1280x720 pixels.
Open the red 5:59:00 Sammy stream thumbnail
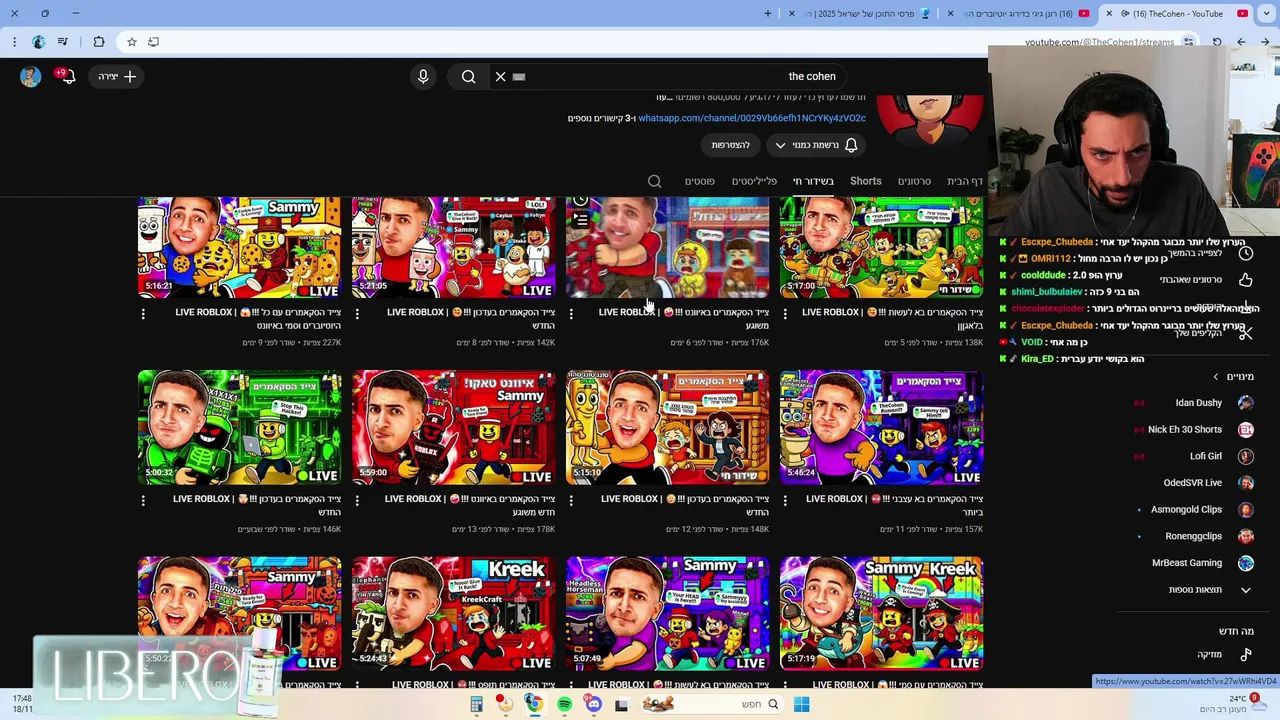453,428
